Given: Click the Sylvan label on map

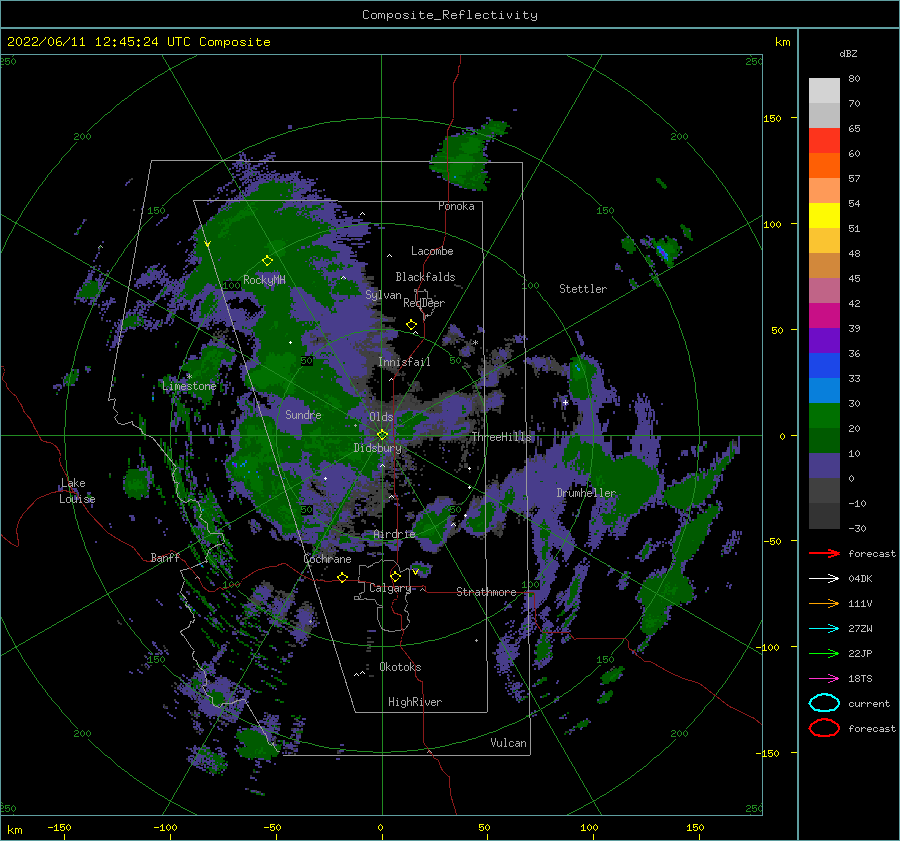Looking at the screenshot, I should coord(383,295).
